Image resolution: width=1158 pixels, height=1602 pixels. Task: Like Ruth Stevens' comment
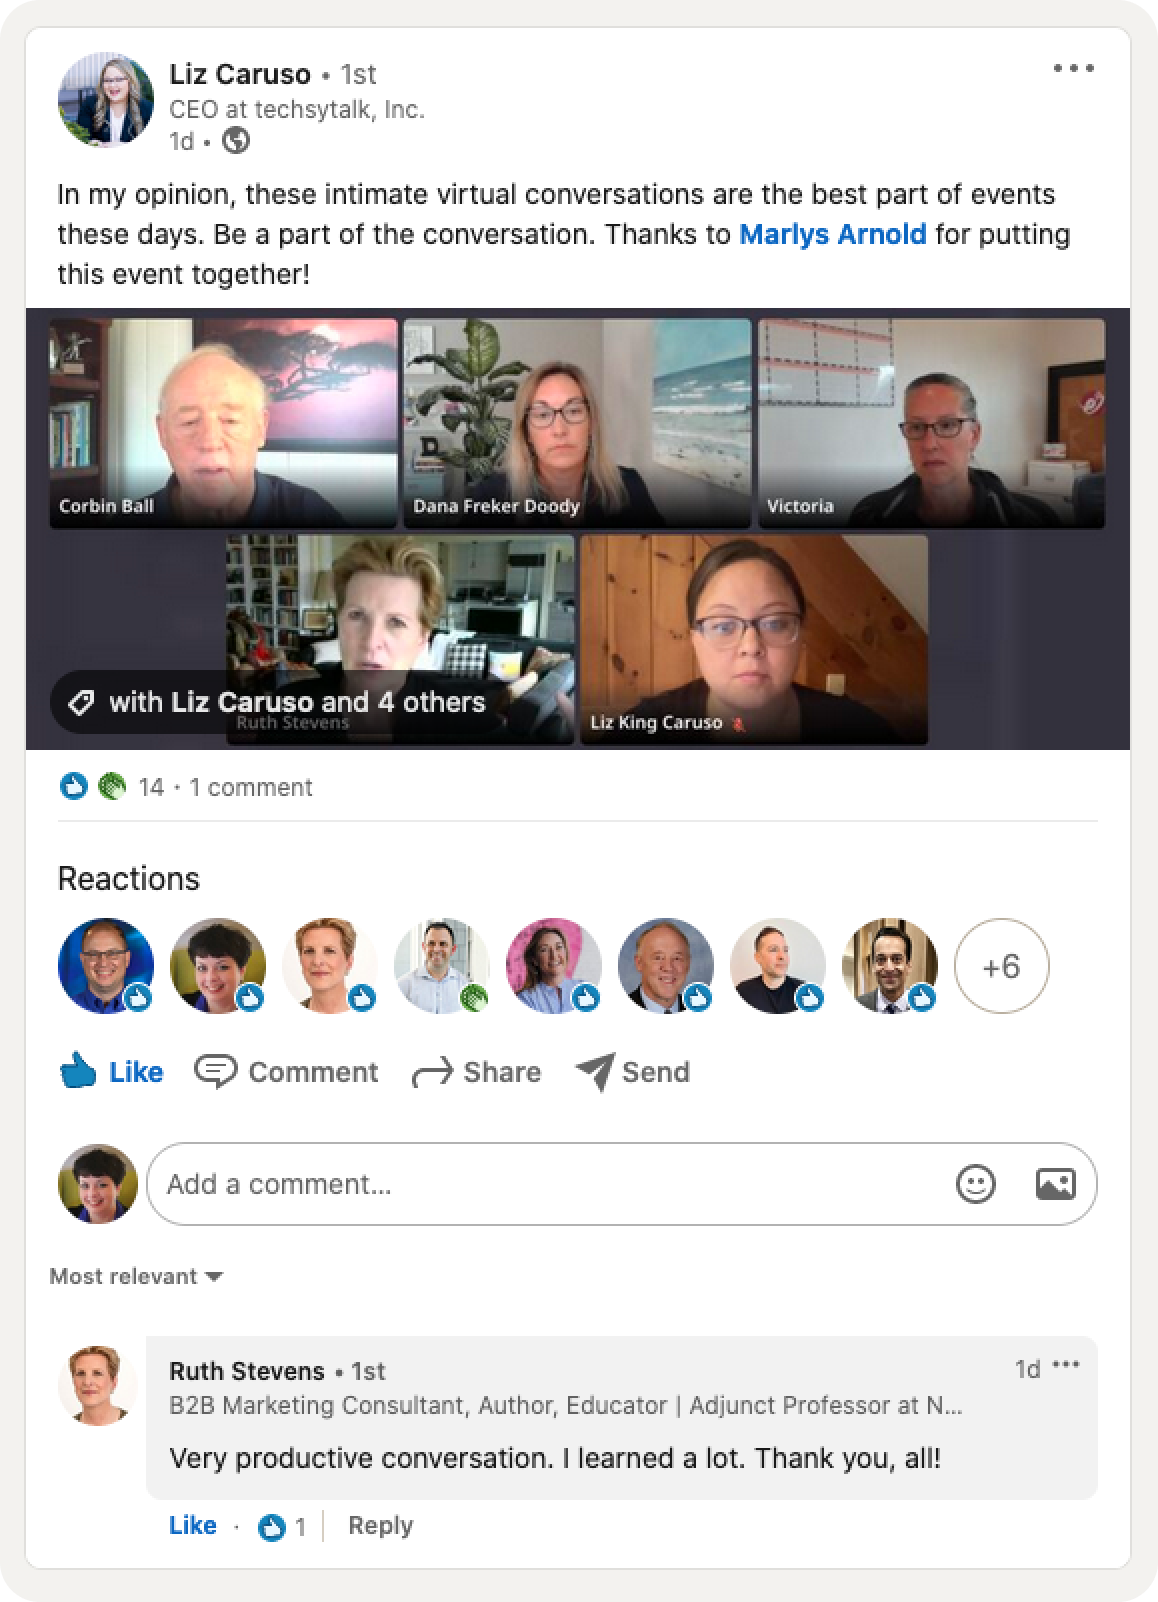tap(193, 1525)
